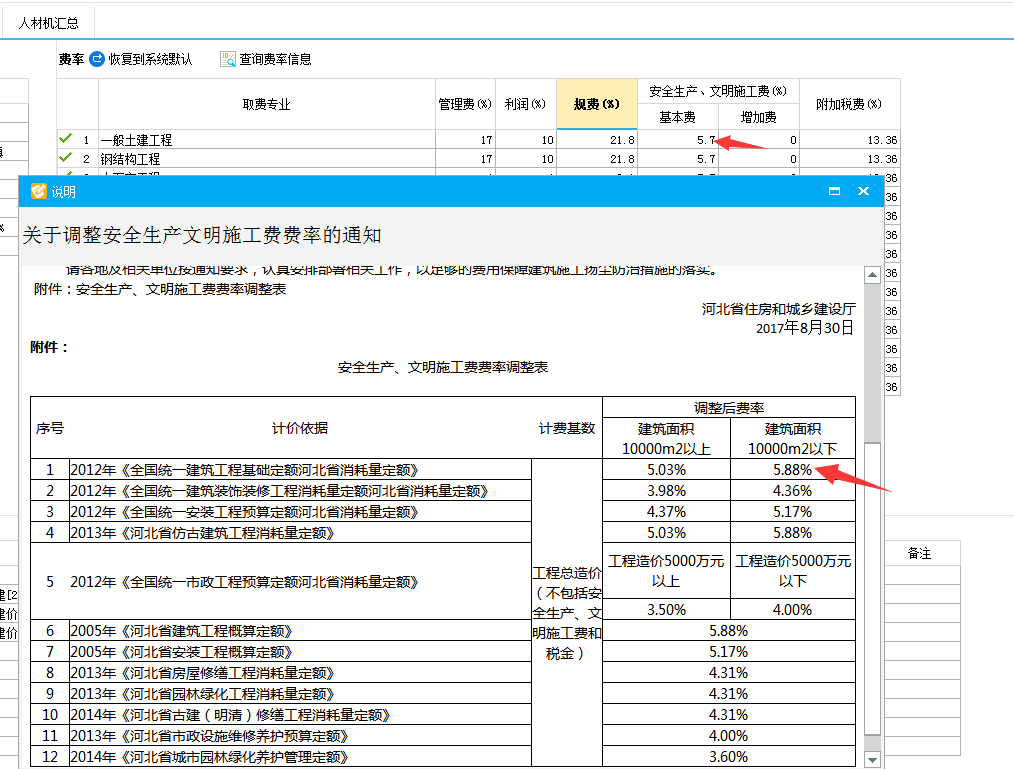Click the restore system default icon

[x=96, y=59]
